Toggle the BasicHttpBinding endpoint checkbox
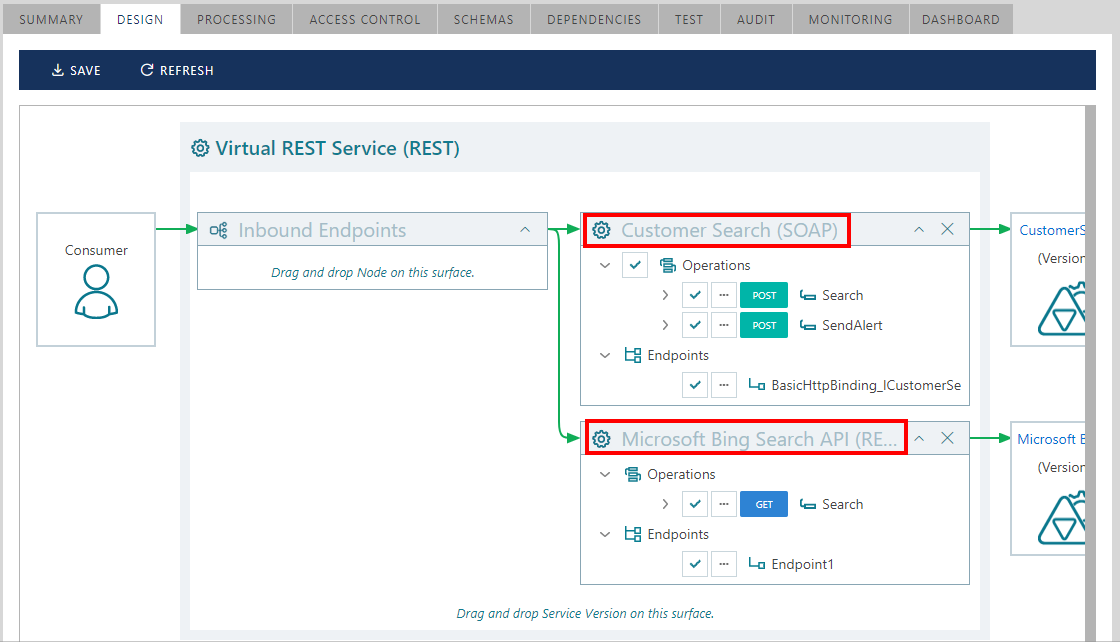Screen dimensions: 1120x642 695,385
